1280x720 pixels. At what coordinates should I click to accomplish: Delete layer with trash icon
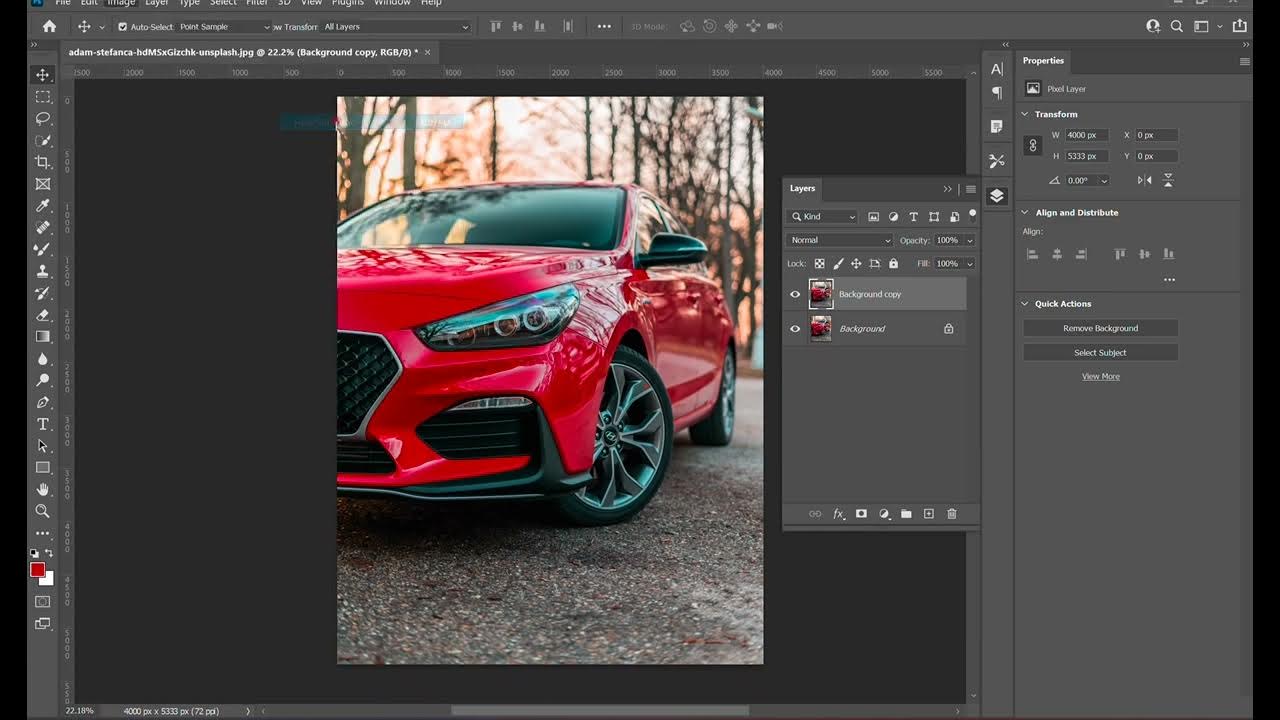tap(952, 514)
